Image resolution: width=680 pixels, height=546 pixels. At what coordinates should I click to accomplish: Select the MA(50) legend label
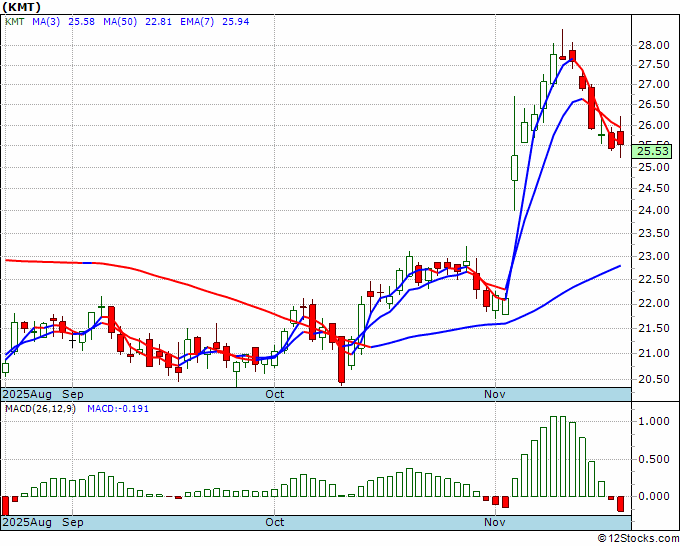(120, 22)
